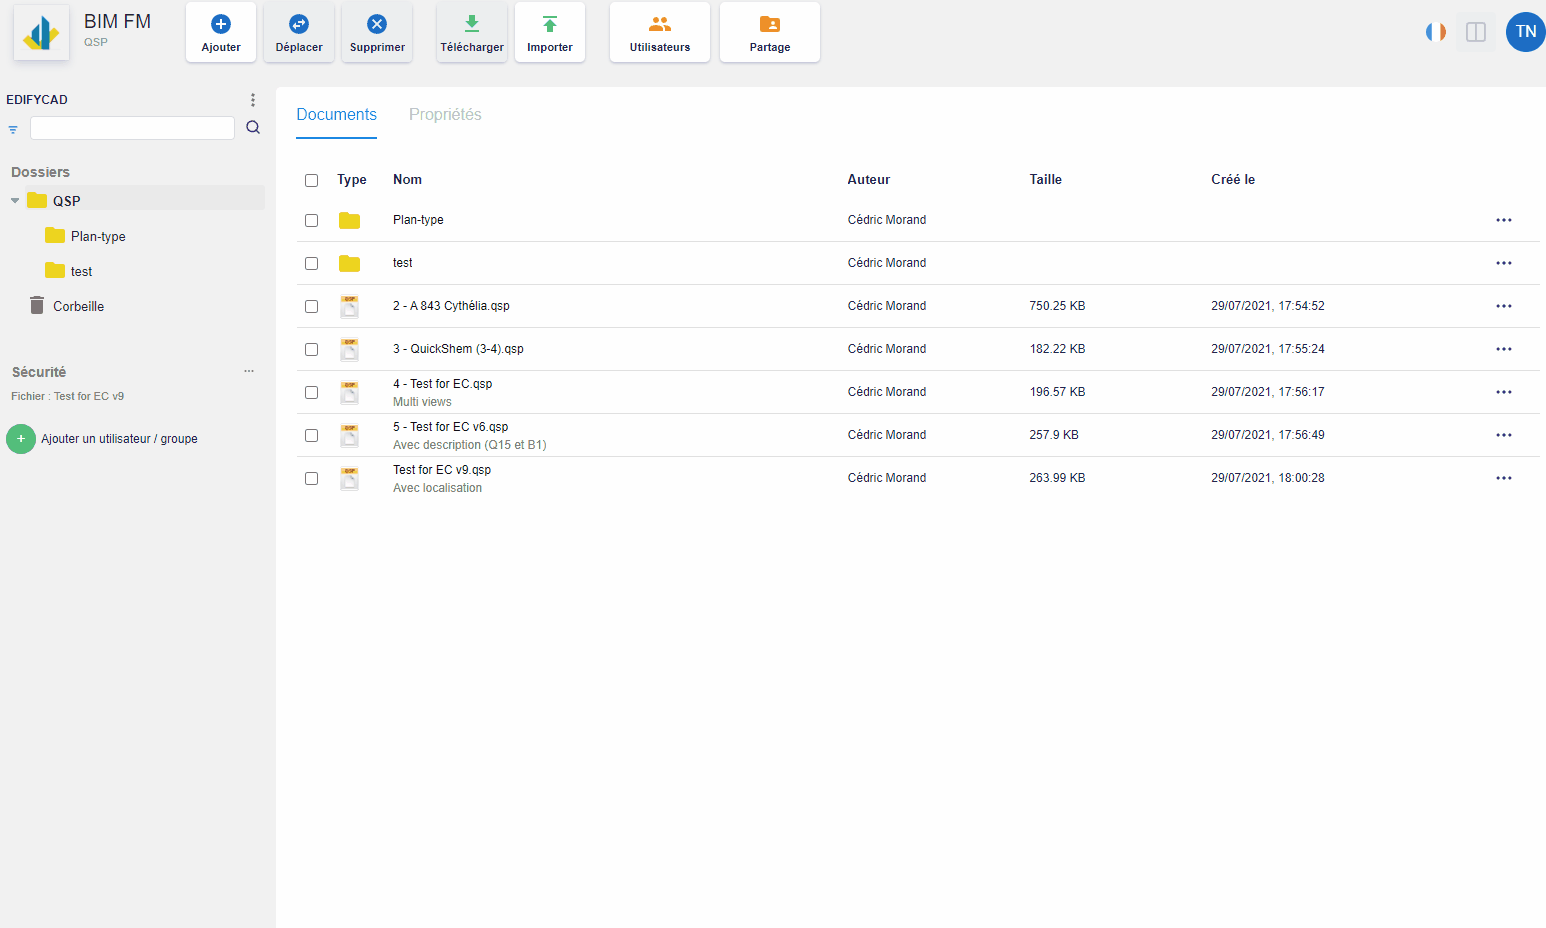Image resolution: width=1546 pixels, height=928 pixels.
Task: Select the checkbox for Test for EC v9.qsp
Action: [x=312, y=479]
